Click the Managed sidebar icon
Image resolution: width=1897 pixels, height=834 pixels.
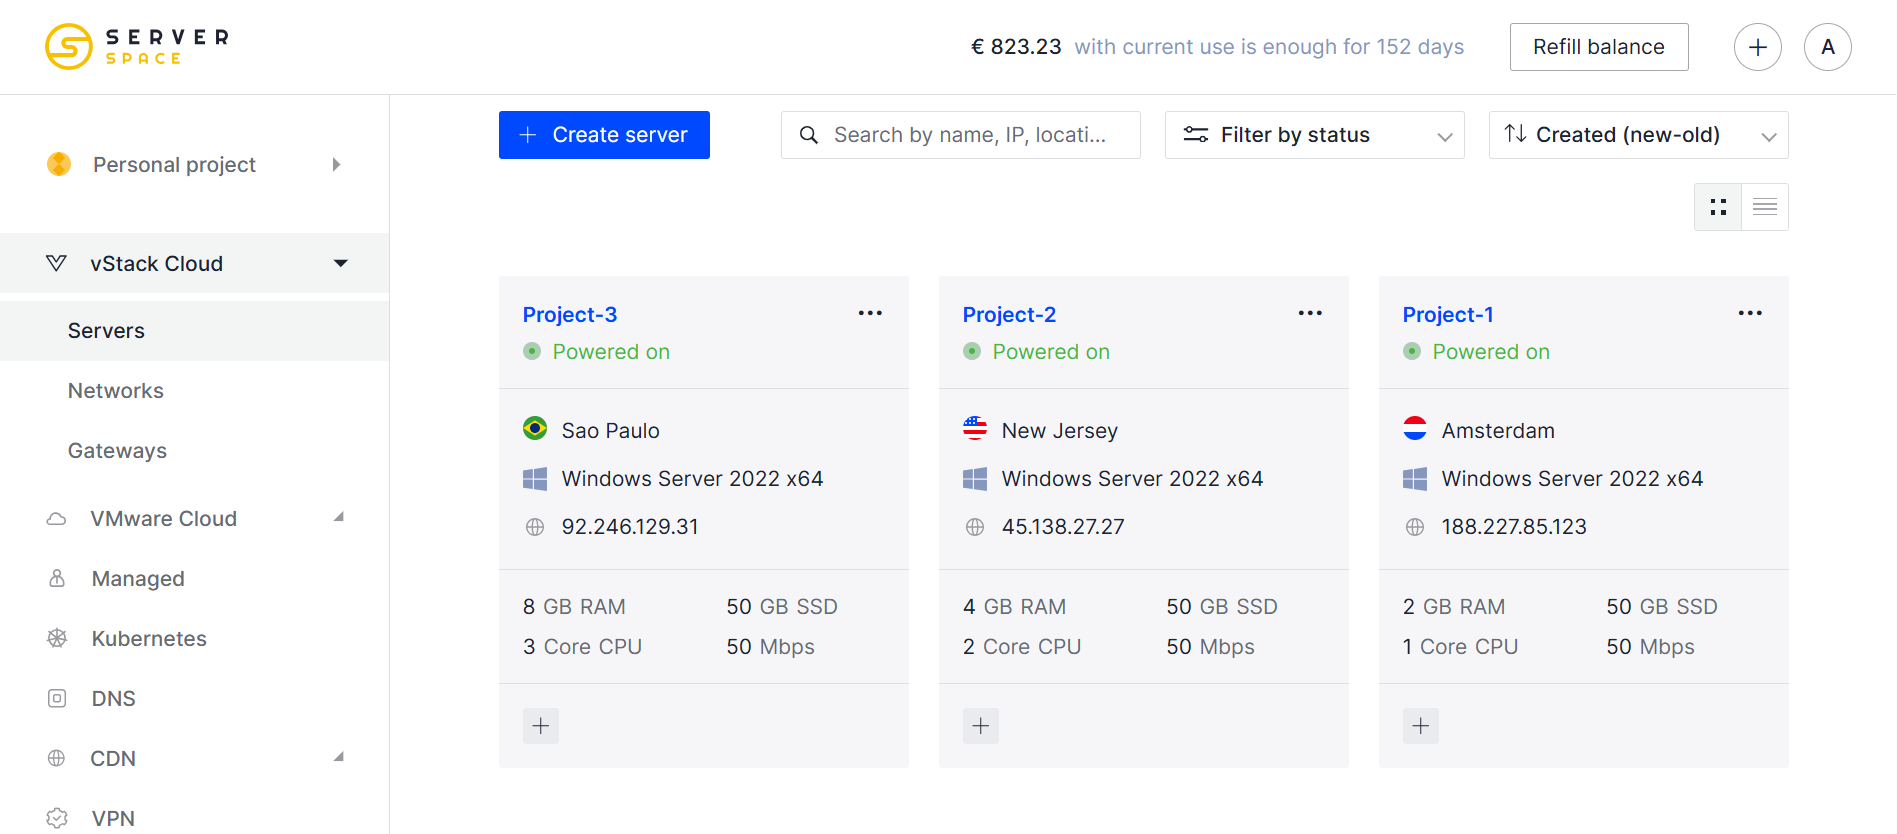point(57,579)
